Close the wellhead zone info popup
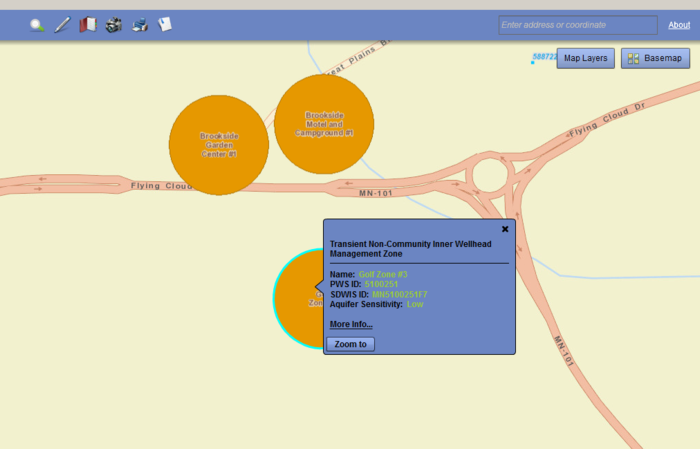This screenshot has width=700, height=449. [x=505, y=229]
